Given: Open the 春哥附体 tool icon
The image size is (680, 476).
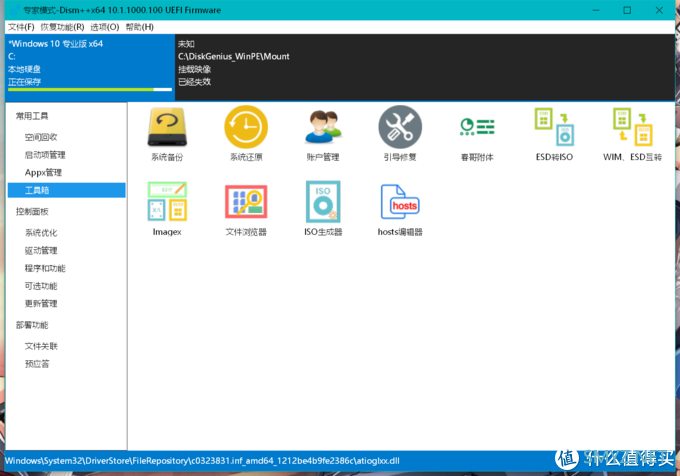Looking at the screenshot, I should (477, 138).
